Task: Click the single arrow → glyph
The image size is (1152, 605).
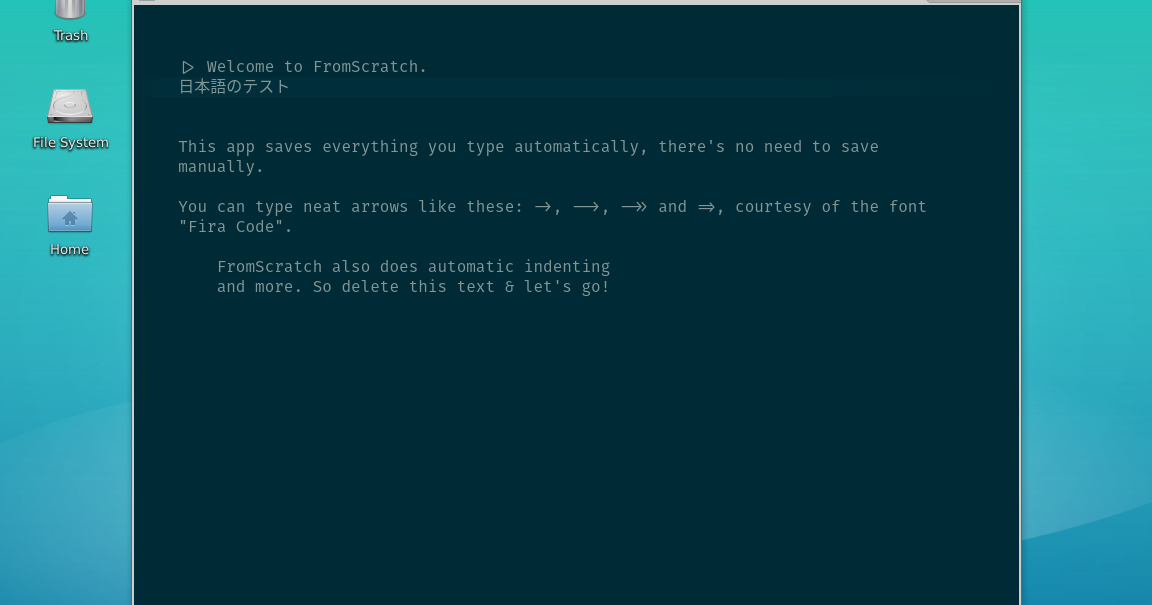Action: [x=543, y=206]
